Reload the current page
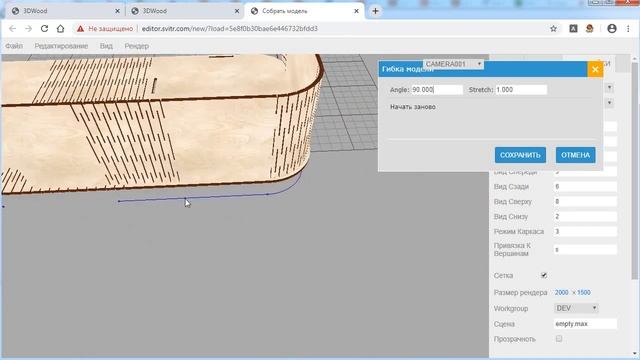Image resolution: width=640 pixels, height=360 pixels. [44, 29]
